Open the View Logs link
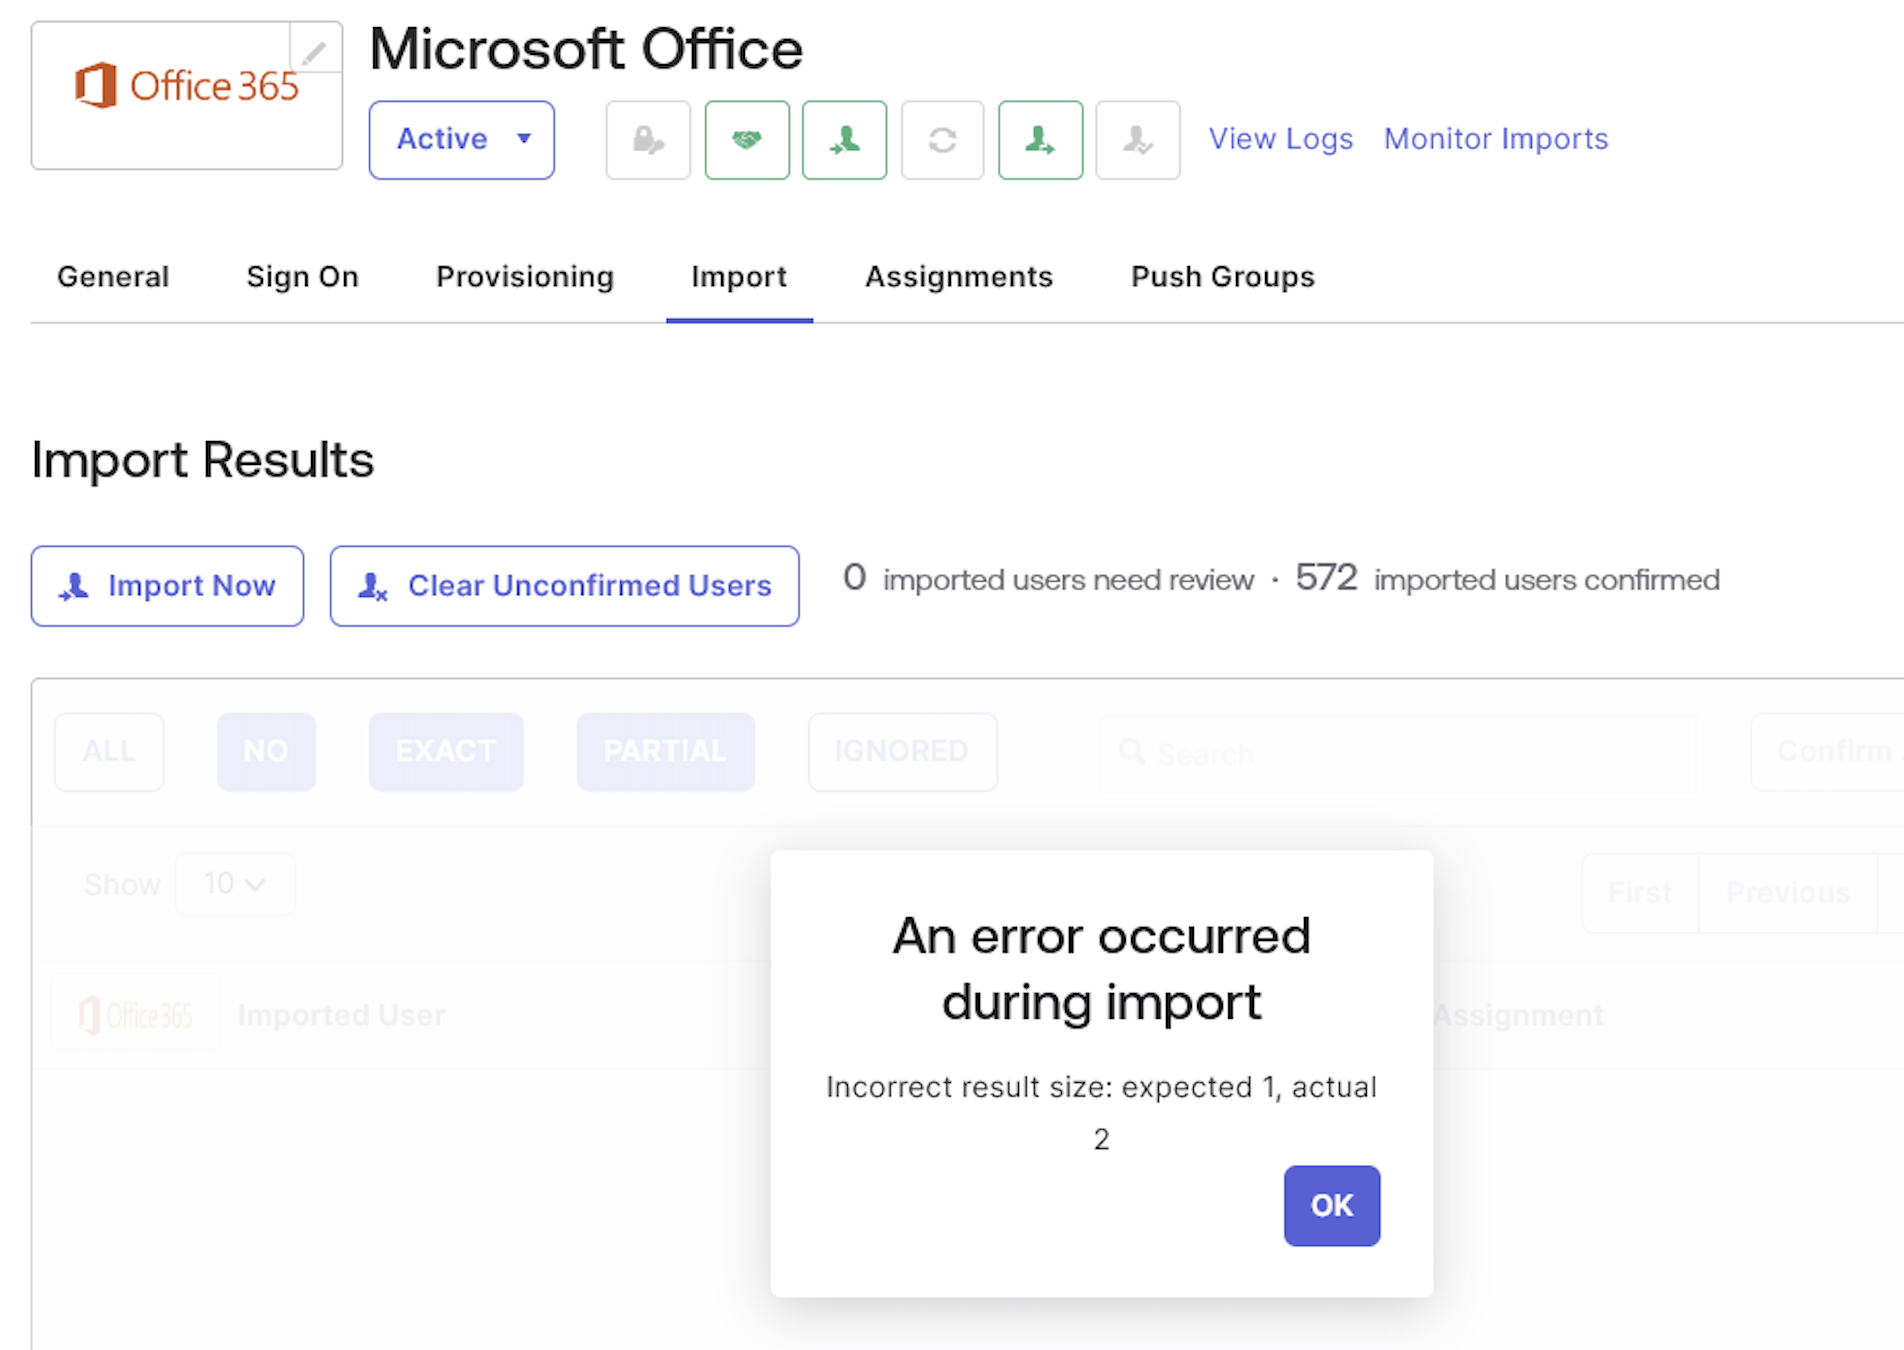1904x1350 pixels. click(x=1280, y=139)
